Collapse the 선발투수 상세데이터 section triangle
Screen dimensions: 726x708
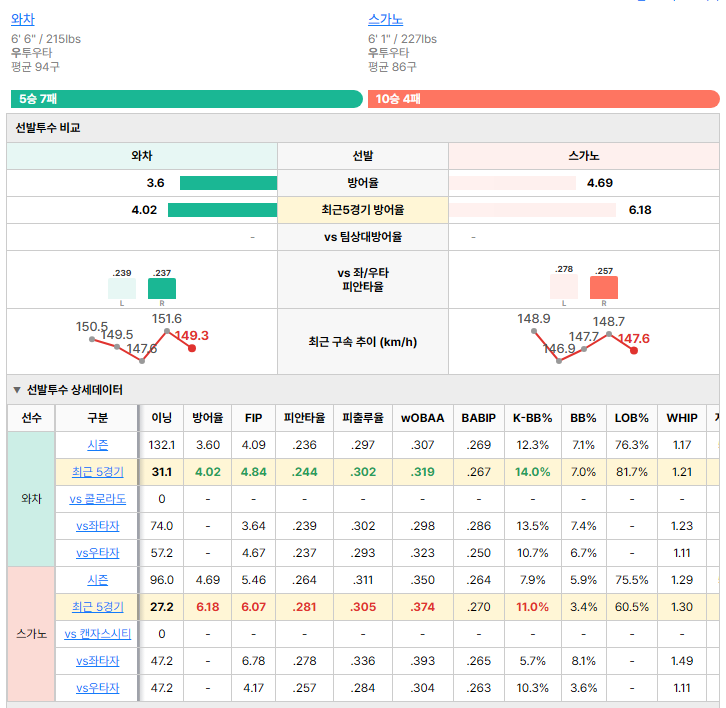point(17,390)
